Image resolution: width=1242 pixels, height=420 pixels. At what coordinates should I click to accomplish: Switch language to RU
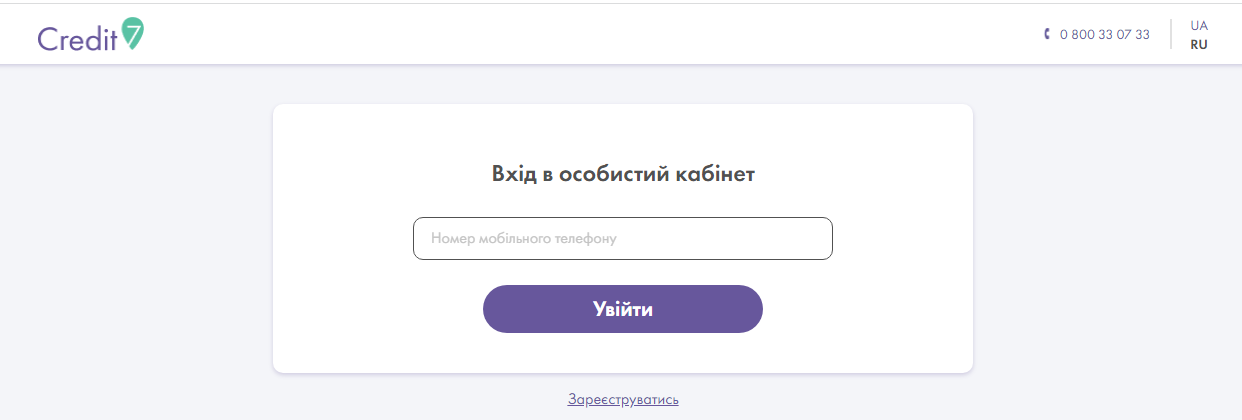pos(1199,45)
